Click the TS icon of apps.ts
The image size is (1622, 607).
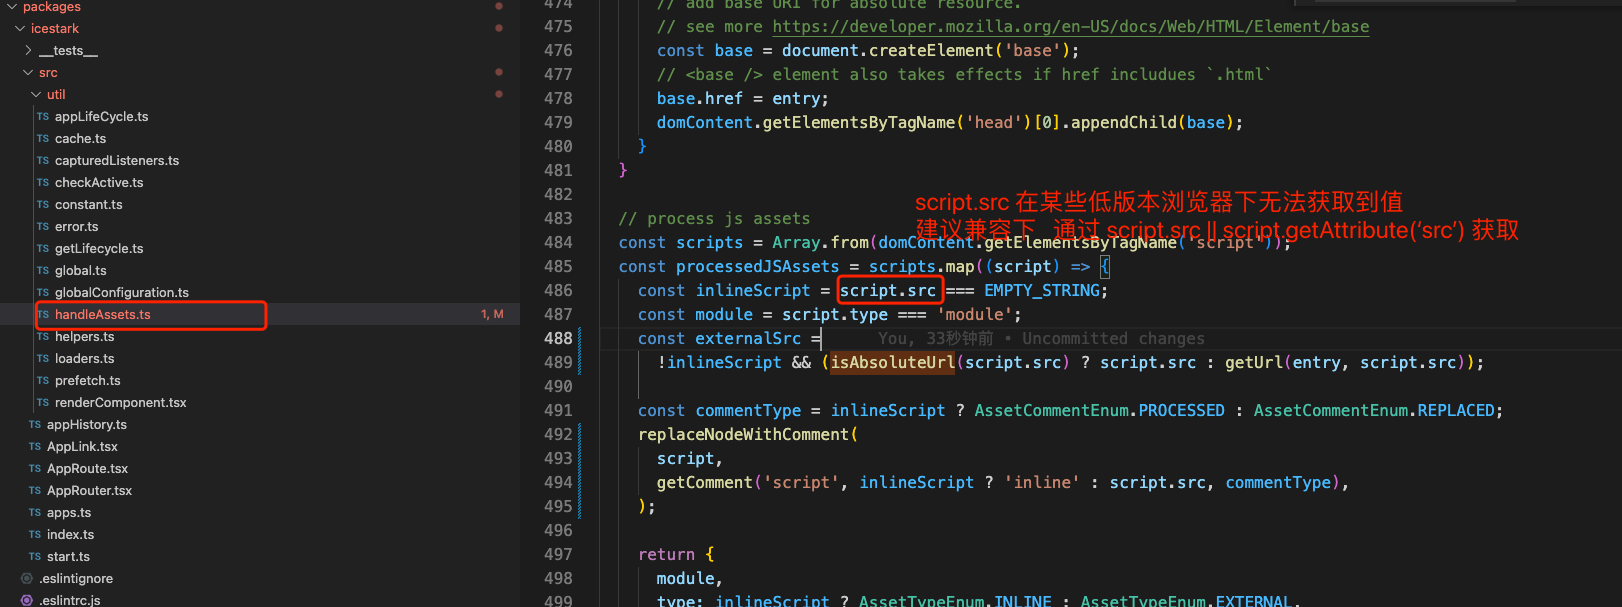pyautogui.click(x=35, y=512)
